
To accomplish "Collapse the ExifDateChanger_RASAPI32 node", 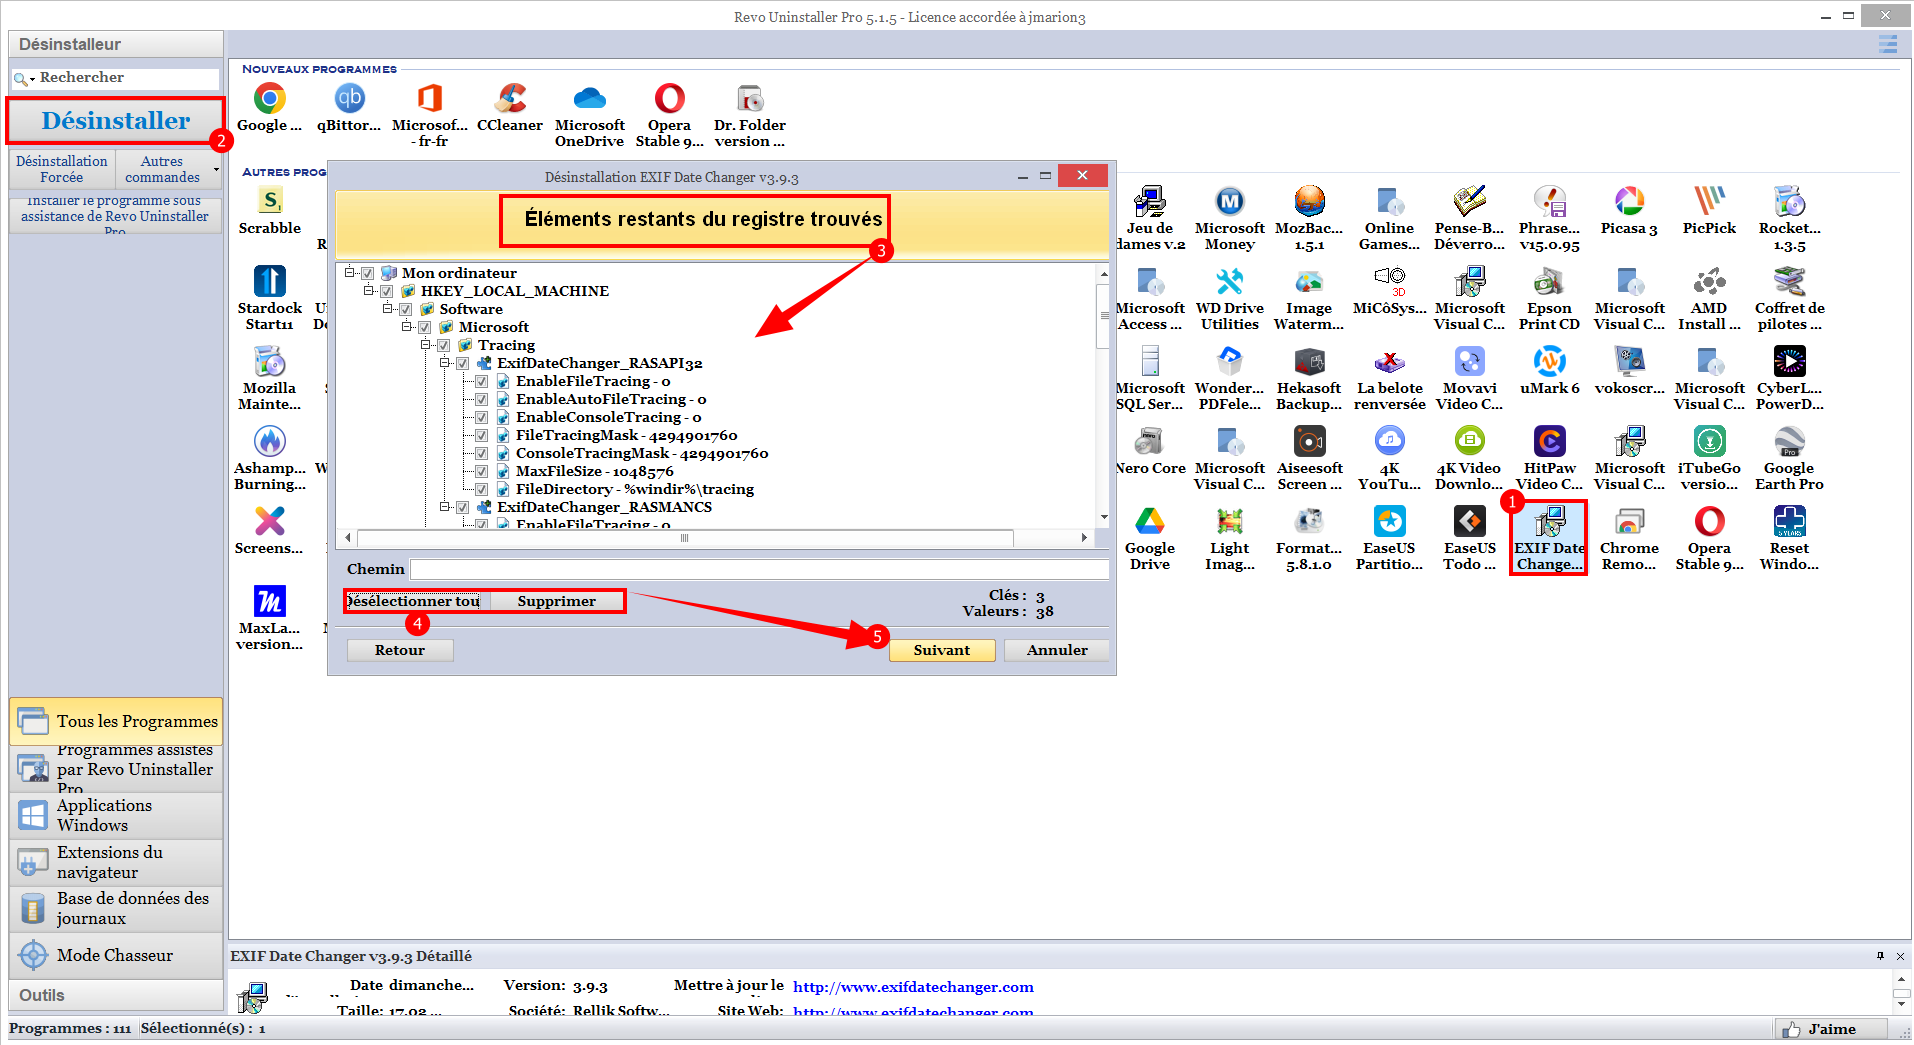I will (445, 362).
